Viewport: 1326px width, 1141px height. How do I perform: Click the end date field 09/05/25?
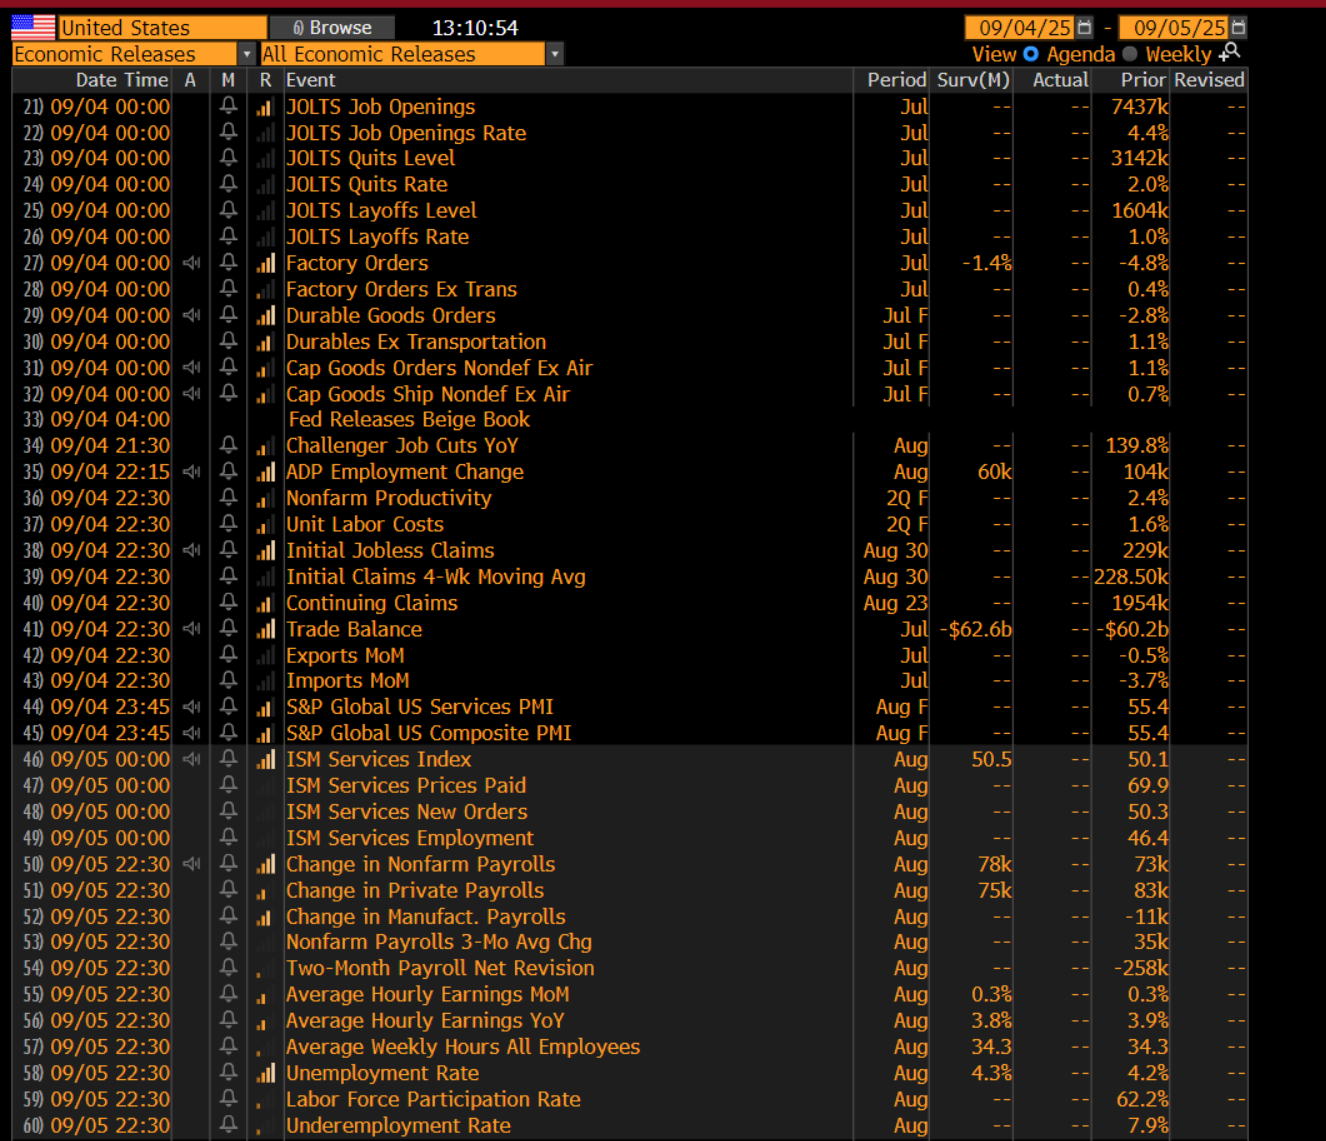tap(1174, 28)
